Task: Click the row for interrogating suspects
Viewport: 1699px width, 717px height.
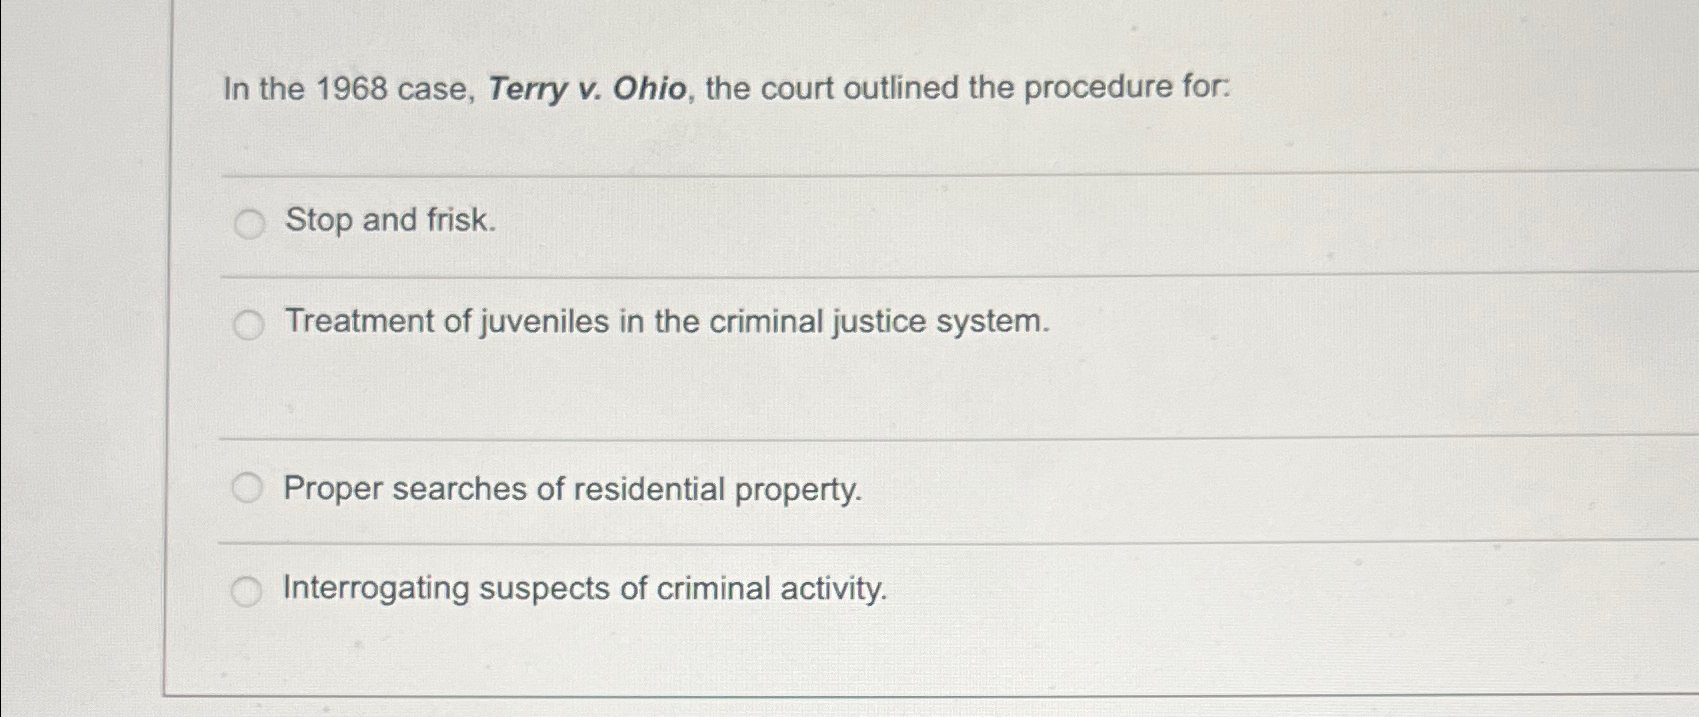Action: (800, 590)
